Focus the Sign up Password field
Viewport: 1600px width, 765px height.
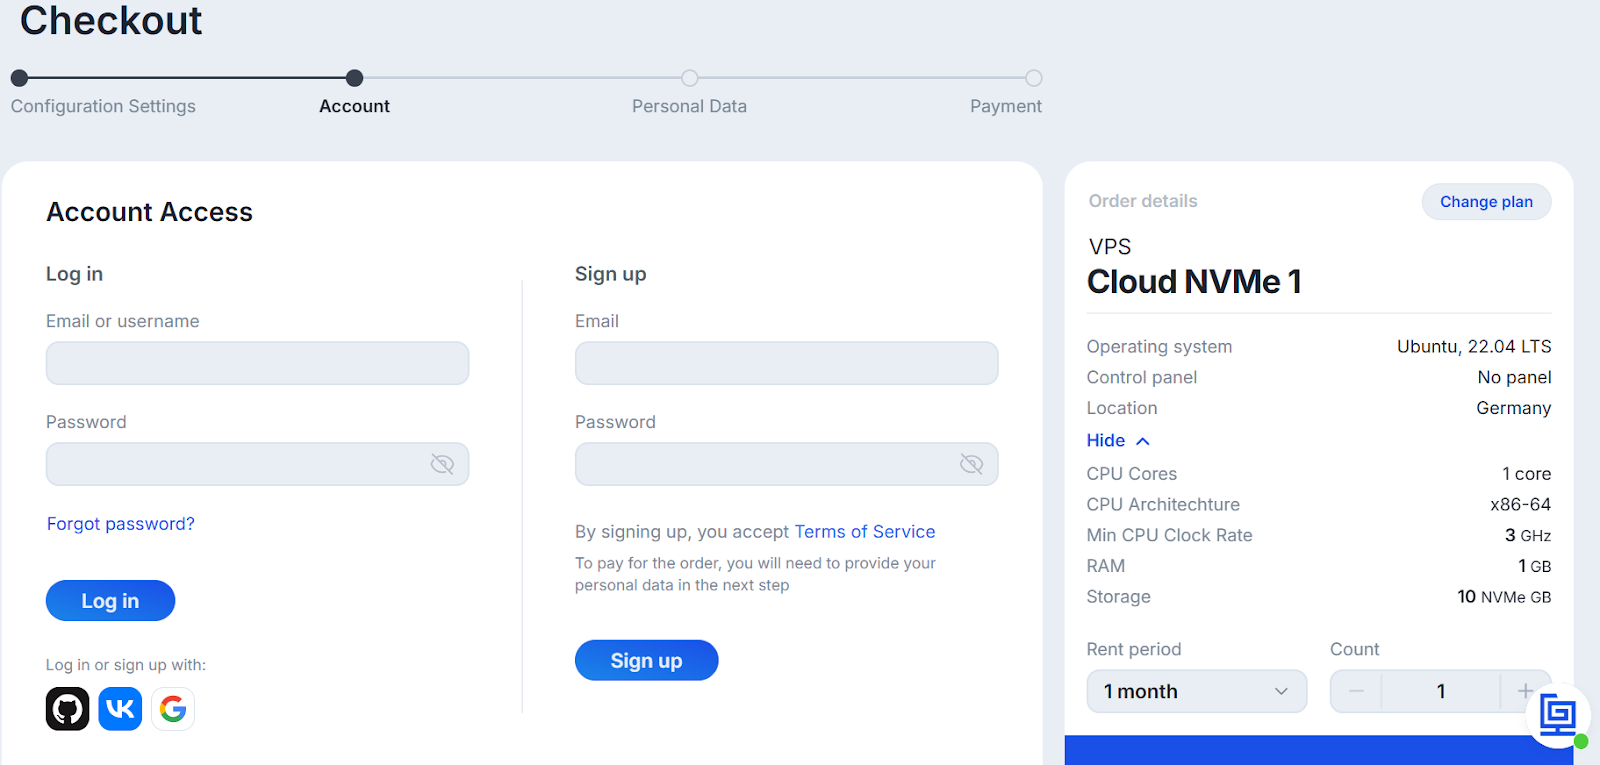[x=786, y=464]
